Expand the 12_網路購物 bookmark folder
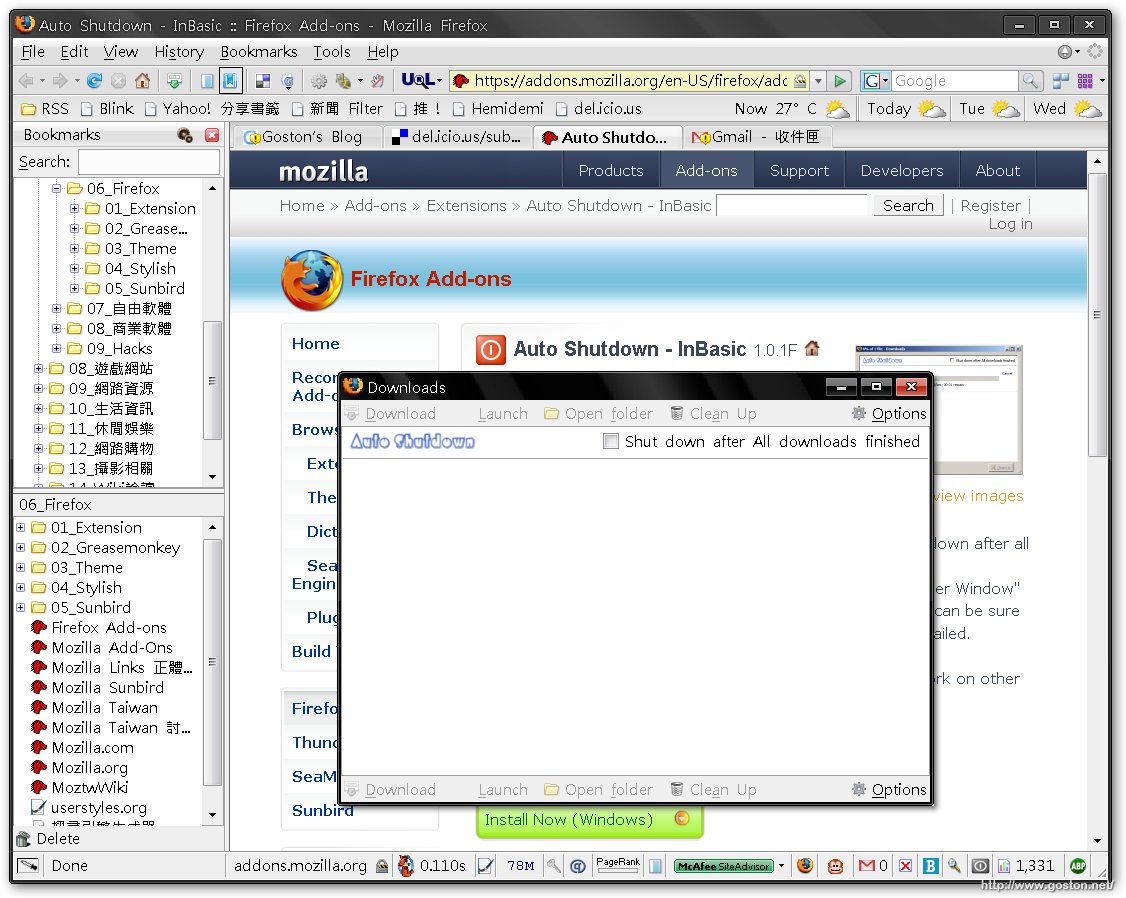 point(38,449)
